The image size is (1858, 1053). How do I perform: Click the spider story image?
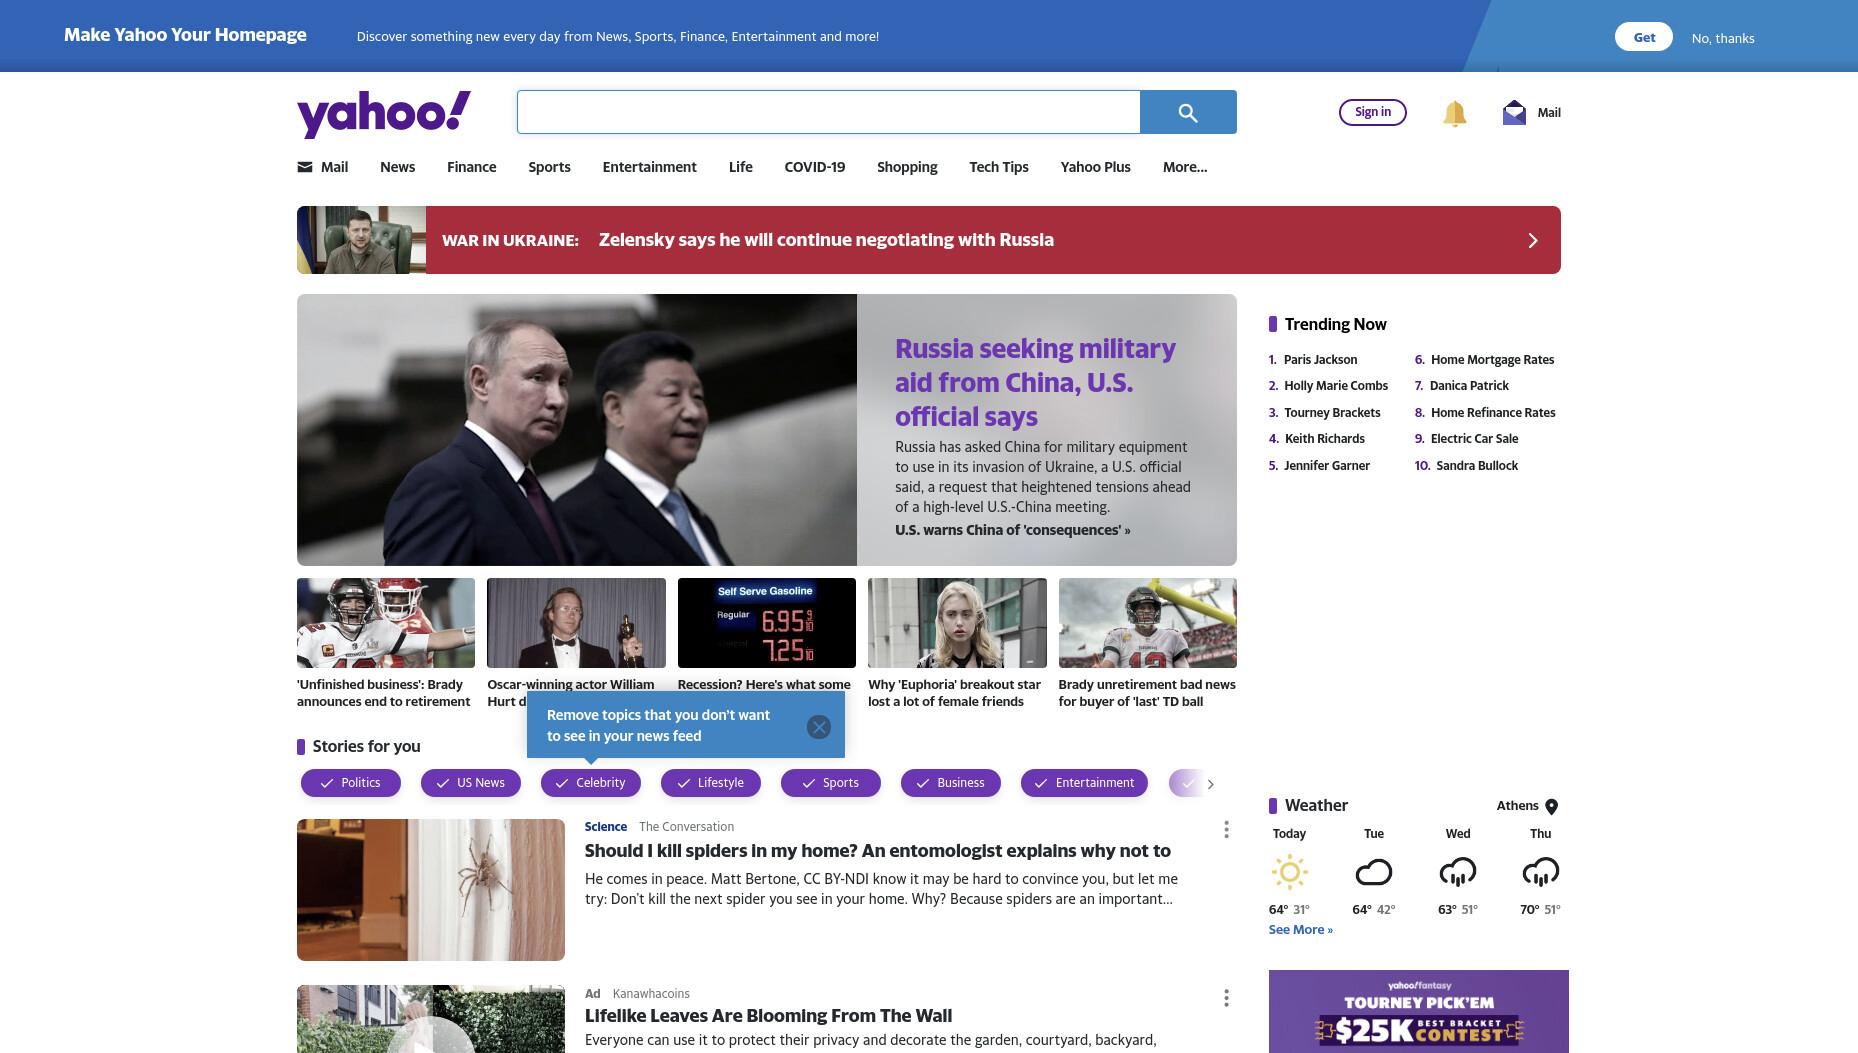(x=431, y=890)
